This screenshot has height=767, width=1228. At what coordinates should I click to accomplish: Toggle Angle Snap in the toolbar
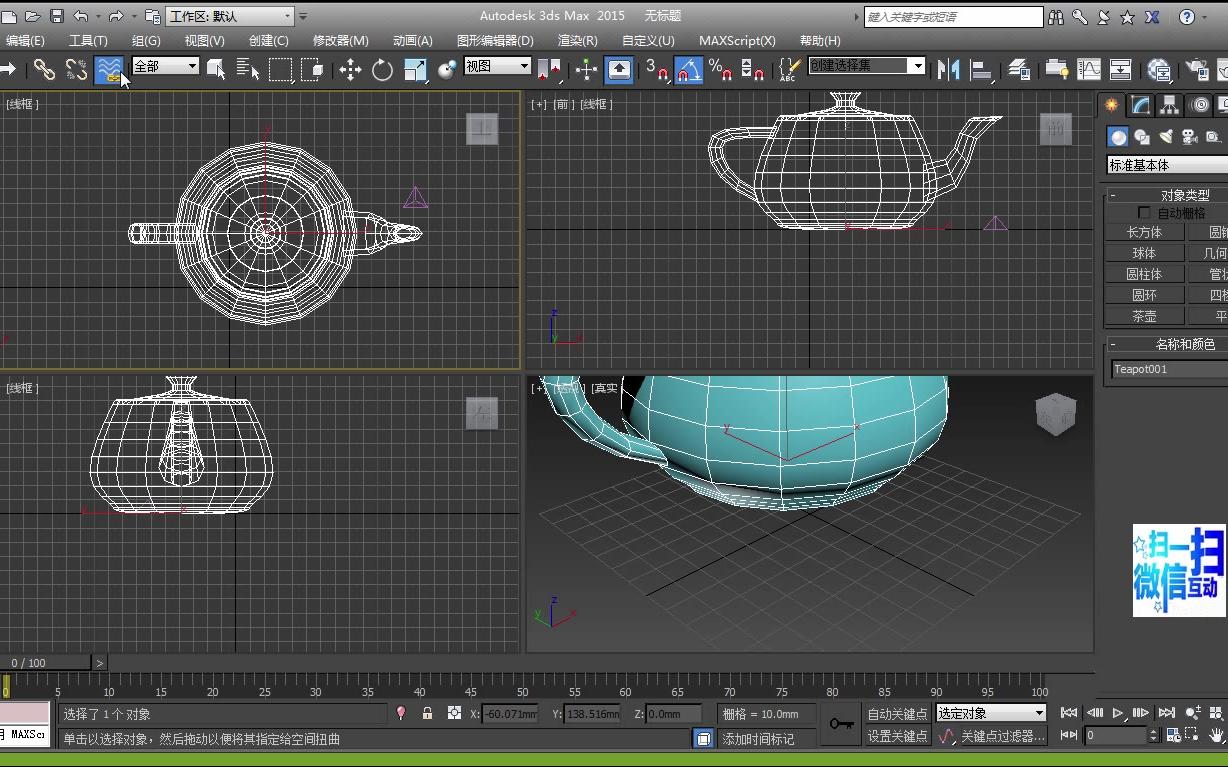688,69
